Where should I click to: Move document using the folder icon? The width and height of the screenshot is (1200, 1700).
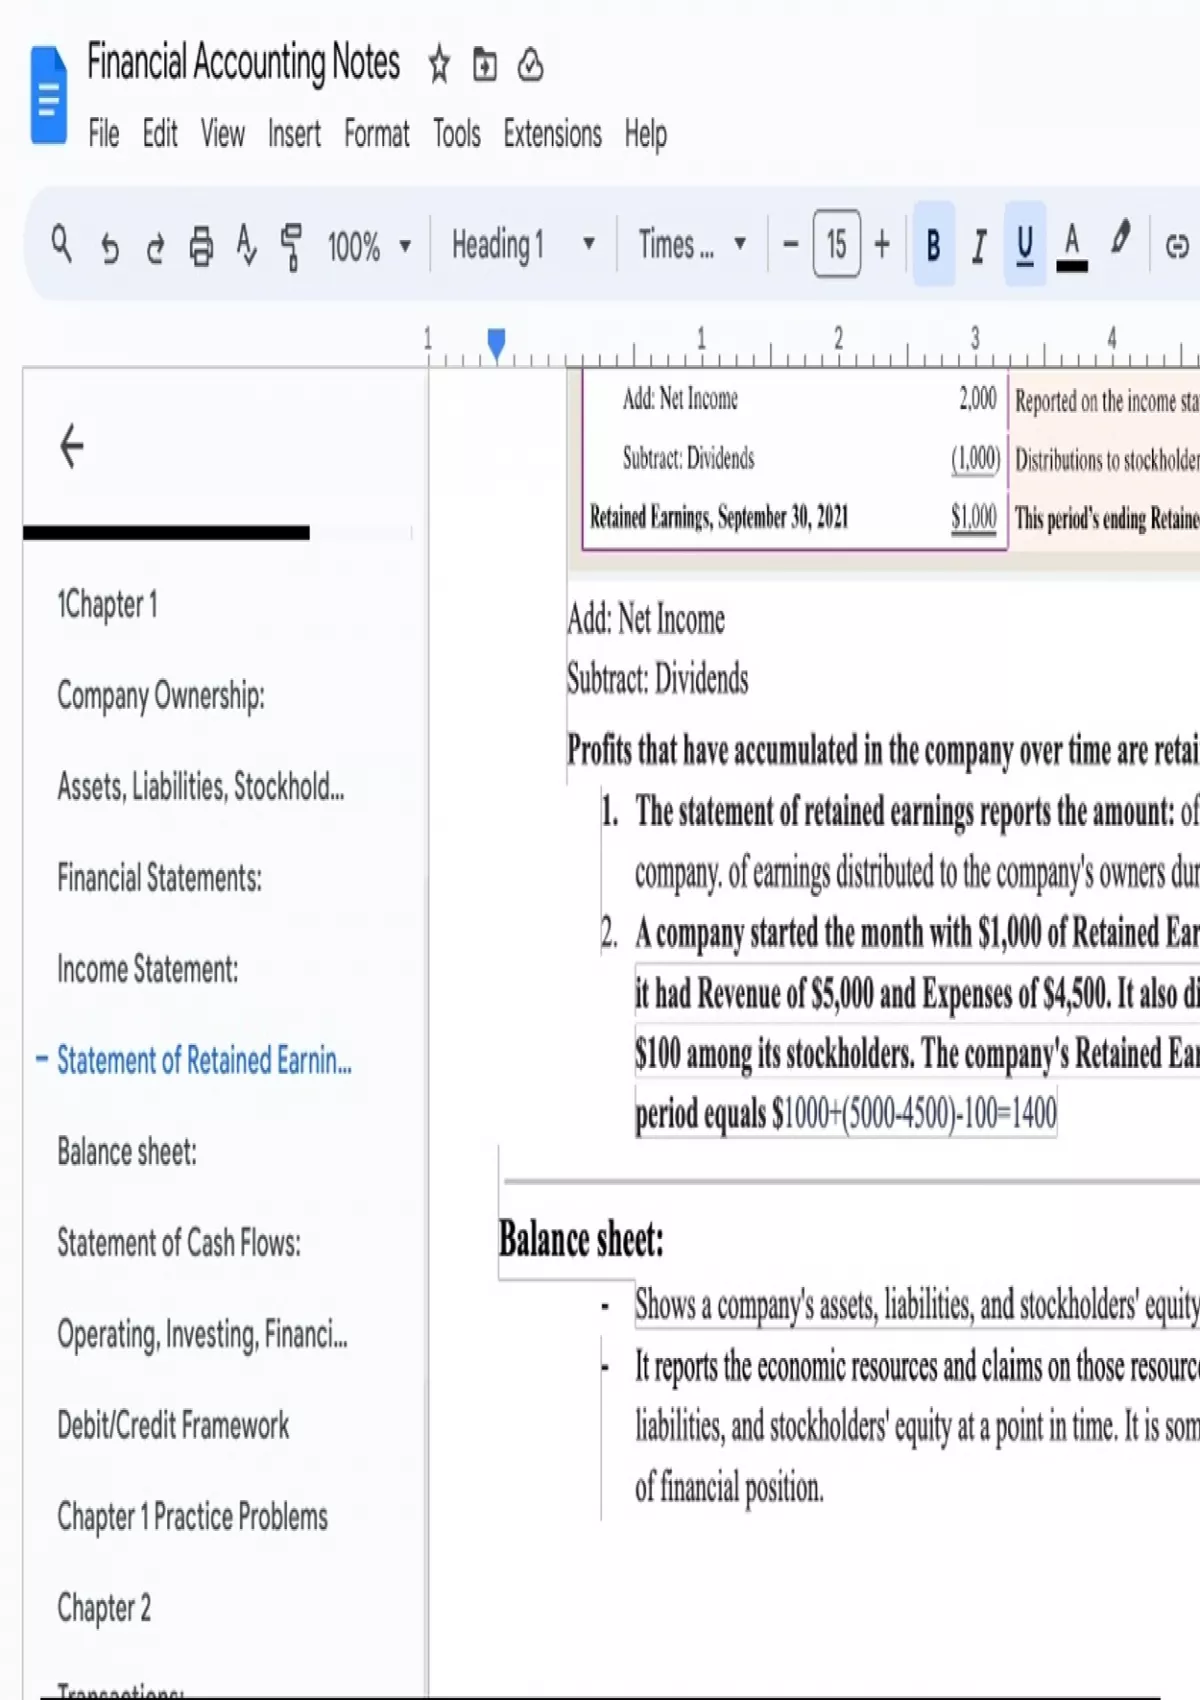coord(485,65)
